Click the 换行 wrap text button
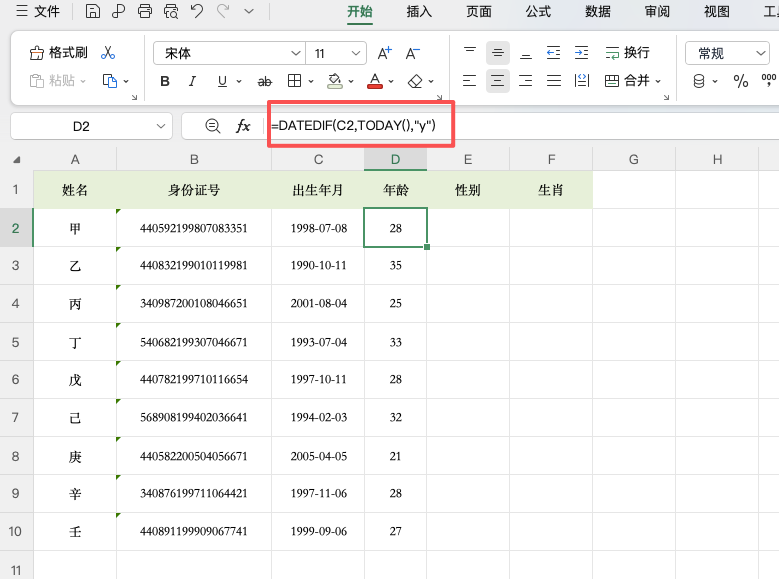The image size is (779, 579). [x=627, y=53]
